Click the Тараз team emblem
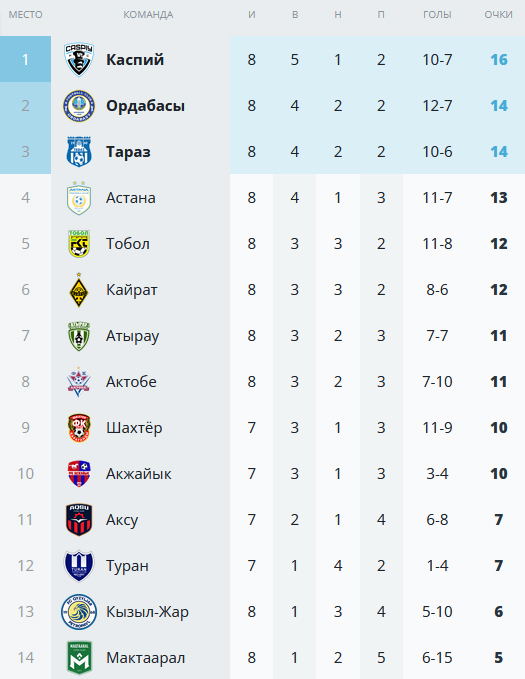This screenshot has height=679, width=525. [79, 152]
